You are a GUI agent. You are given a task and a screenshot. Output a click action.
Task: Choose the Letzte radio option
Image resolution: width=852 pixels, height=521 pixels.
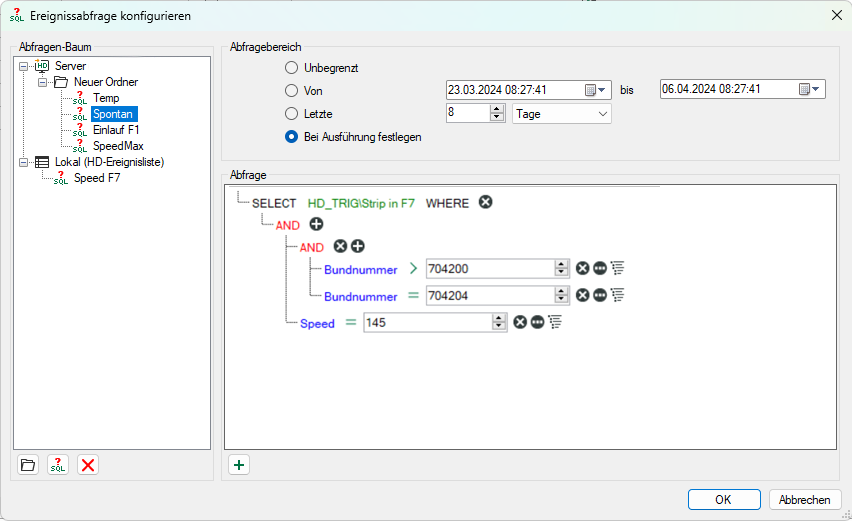292,114
